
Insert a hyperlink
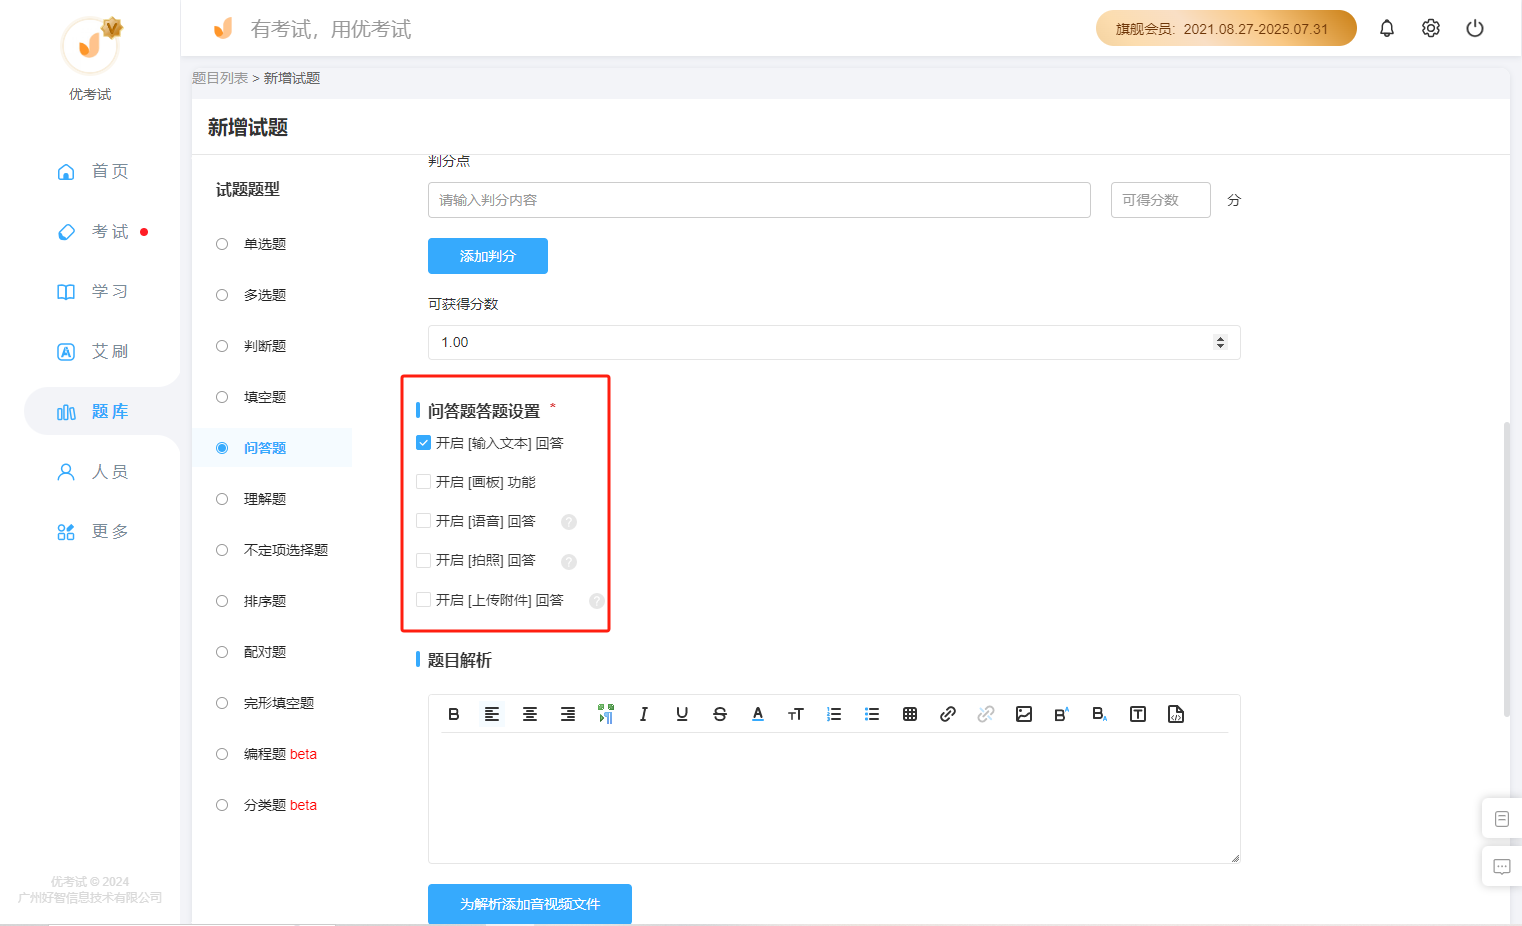click(x=948, y=714)
